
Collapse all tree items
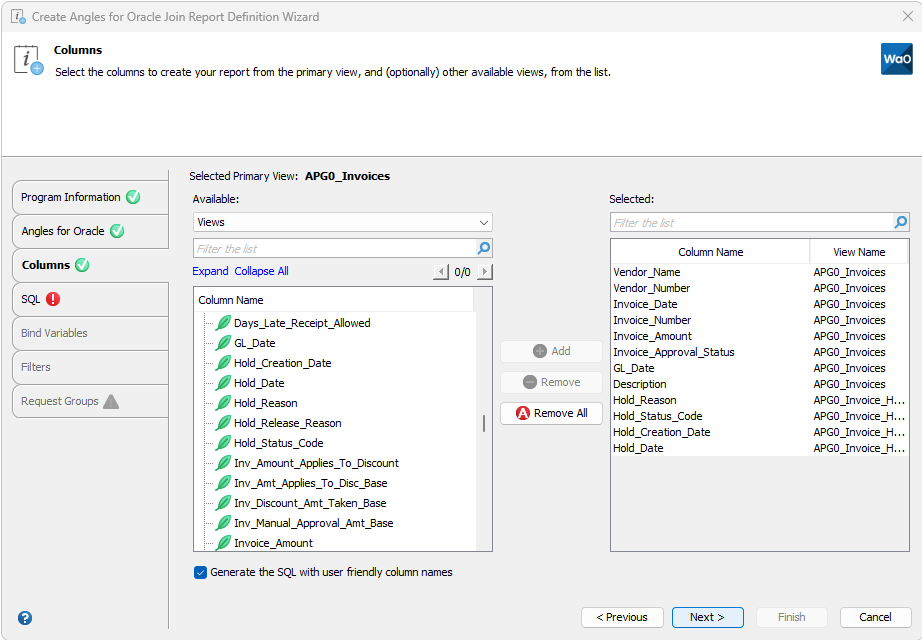pyautogui.click(x=261, y=271)
